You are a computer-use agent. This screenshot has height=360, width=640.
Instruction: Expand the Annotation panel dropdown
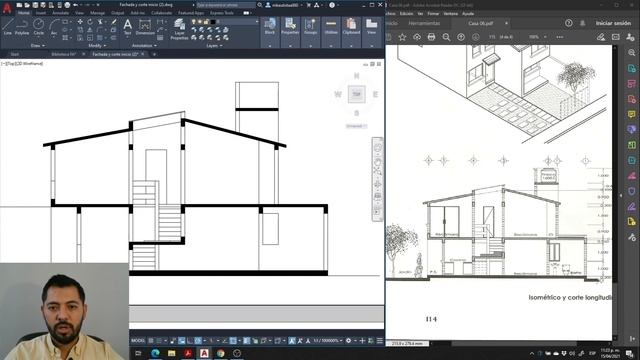tap(144, 46)
